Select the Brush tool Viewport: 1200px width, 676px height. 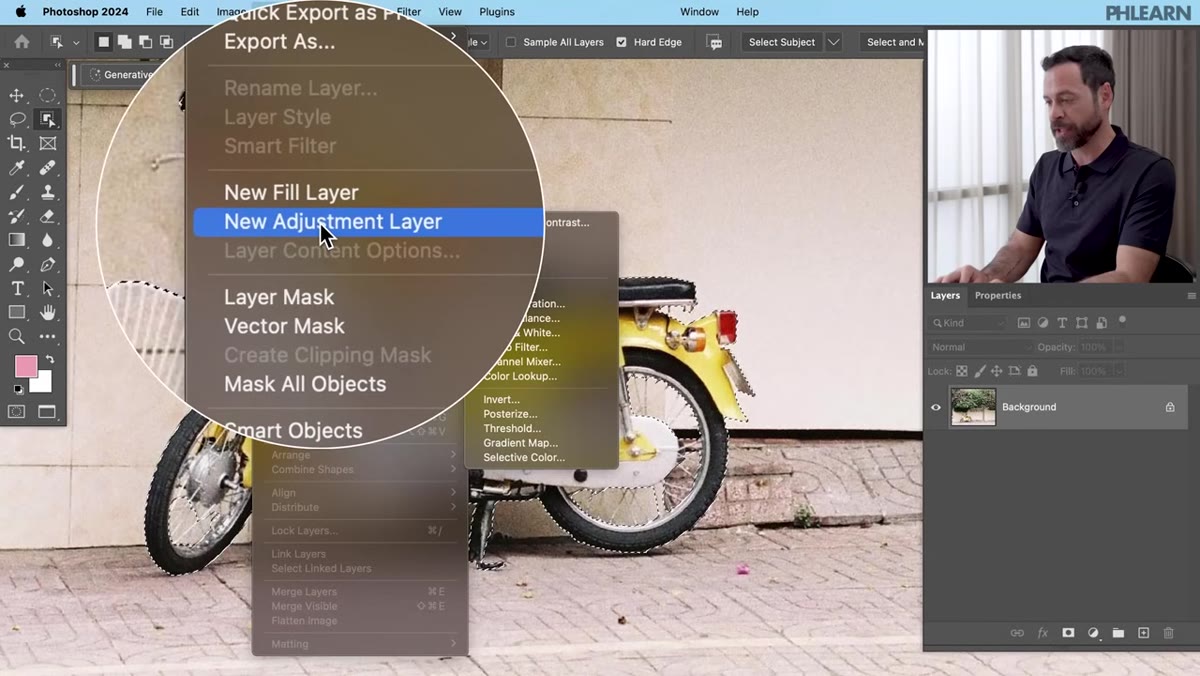pyautogui.click(x=17, y=192)
